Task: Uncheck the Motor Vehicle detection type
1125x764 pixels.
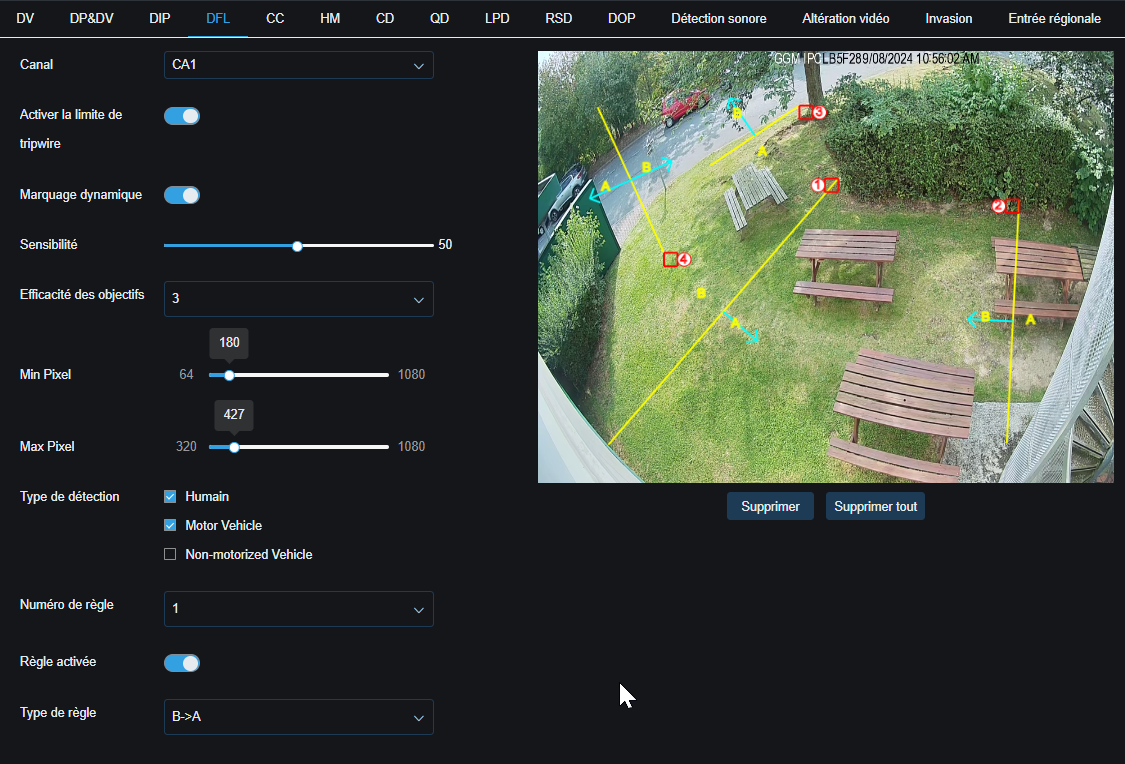Action: click(x=170, y=524)
